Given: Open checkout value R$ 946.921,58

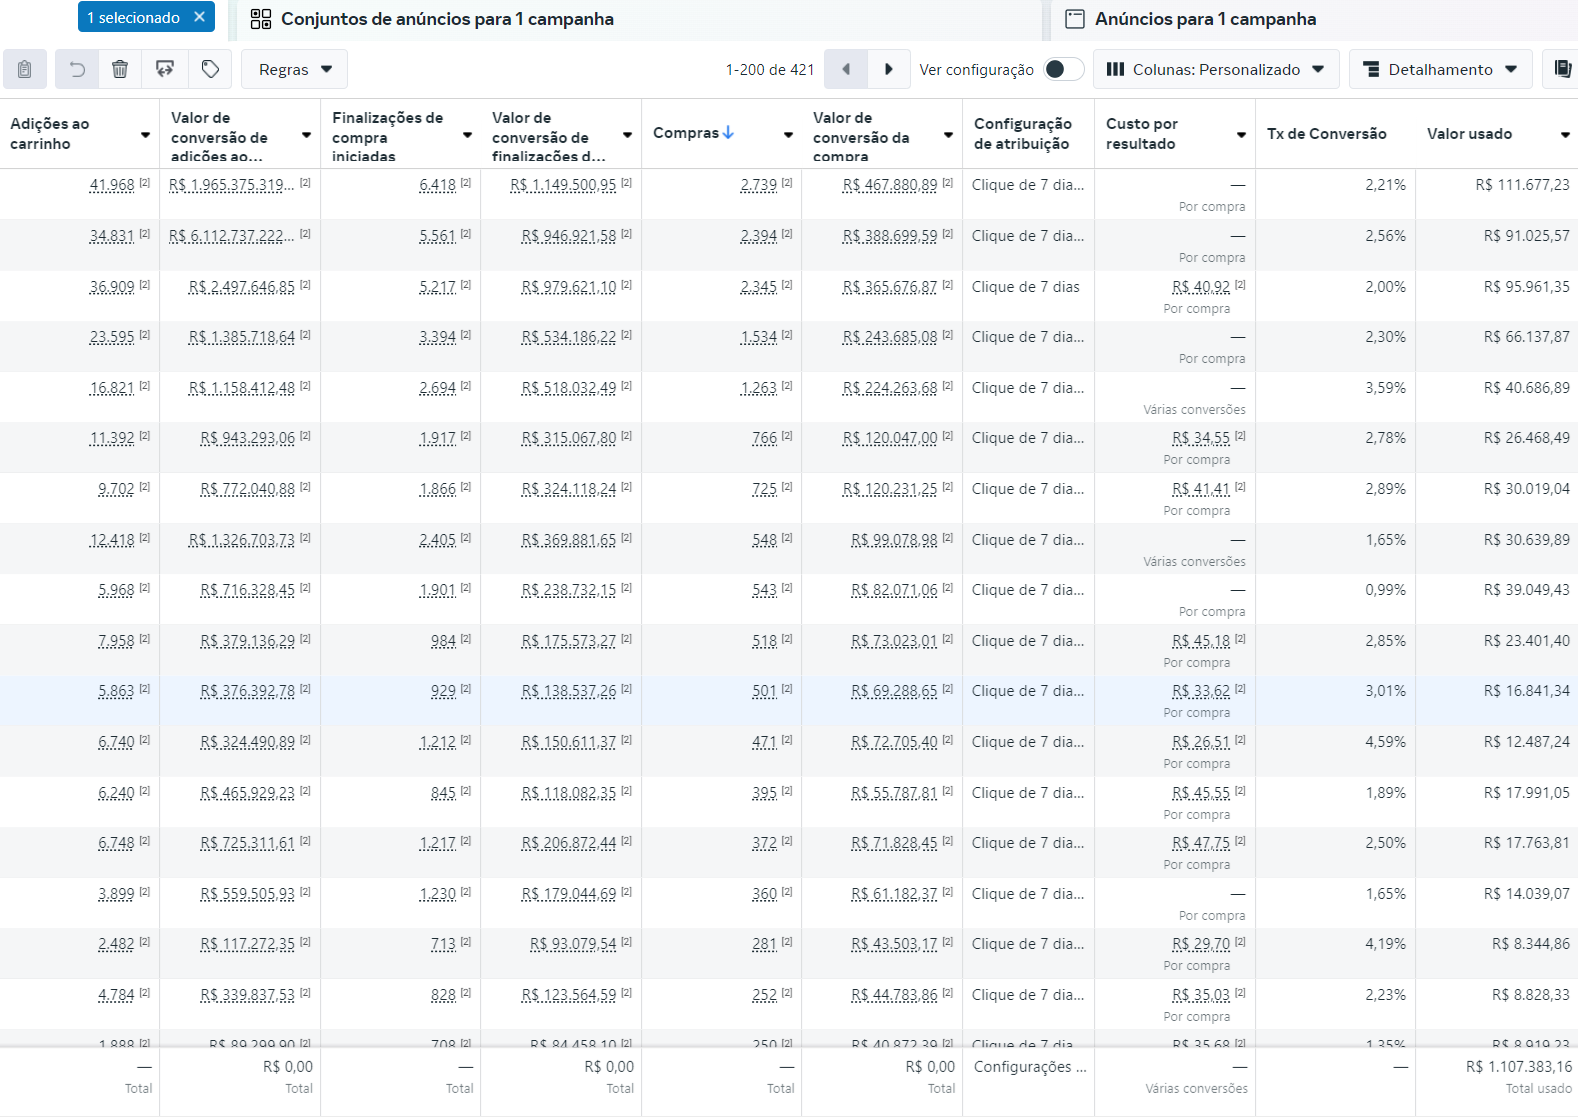Looking at the screenshot, I should (x=569, y=236).
